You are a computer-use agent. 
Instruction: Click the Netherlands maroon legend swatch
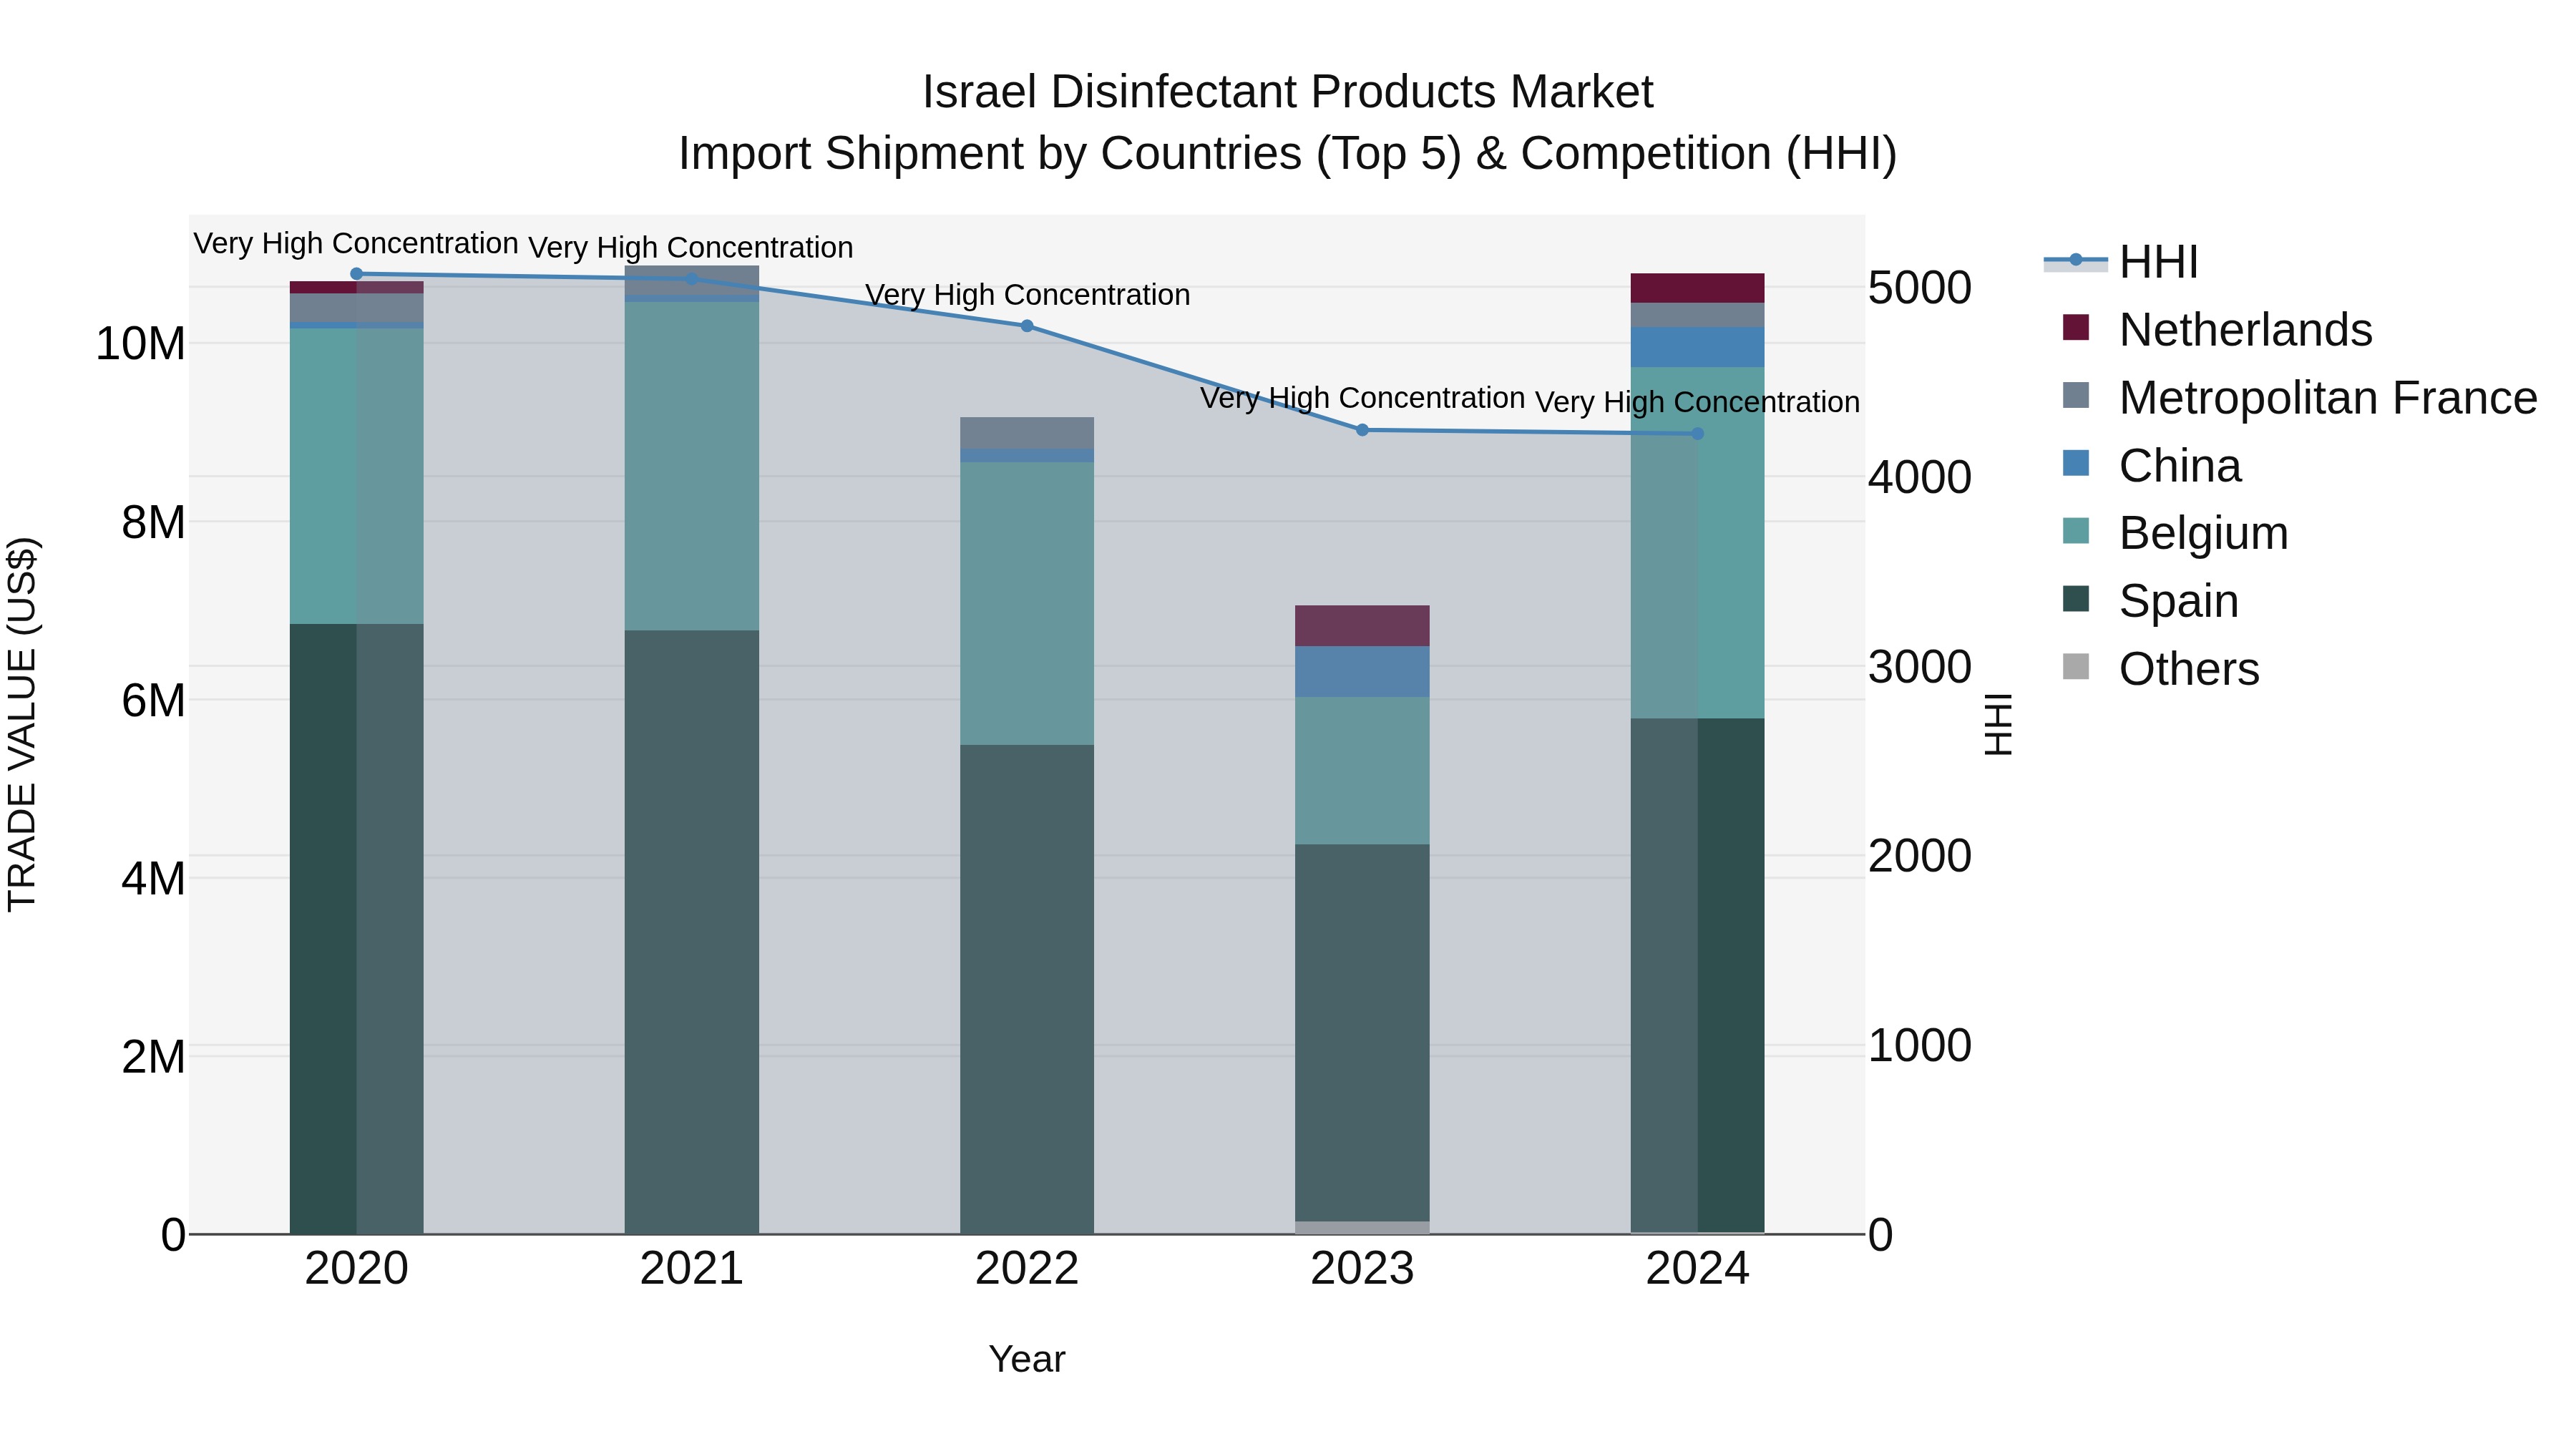pos(2076,327)
